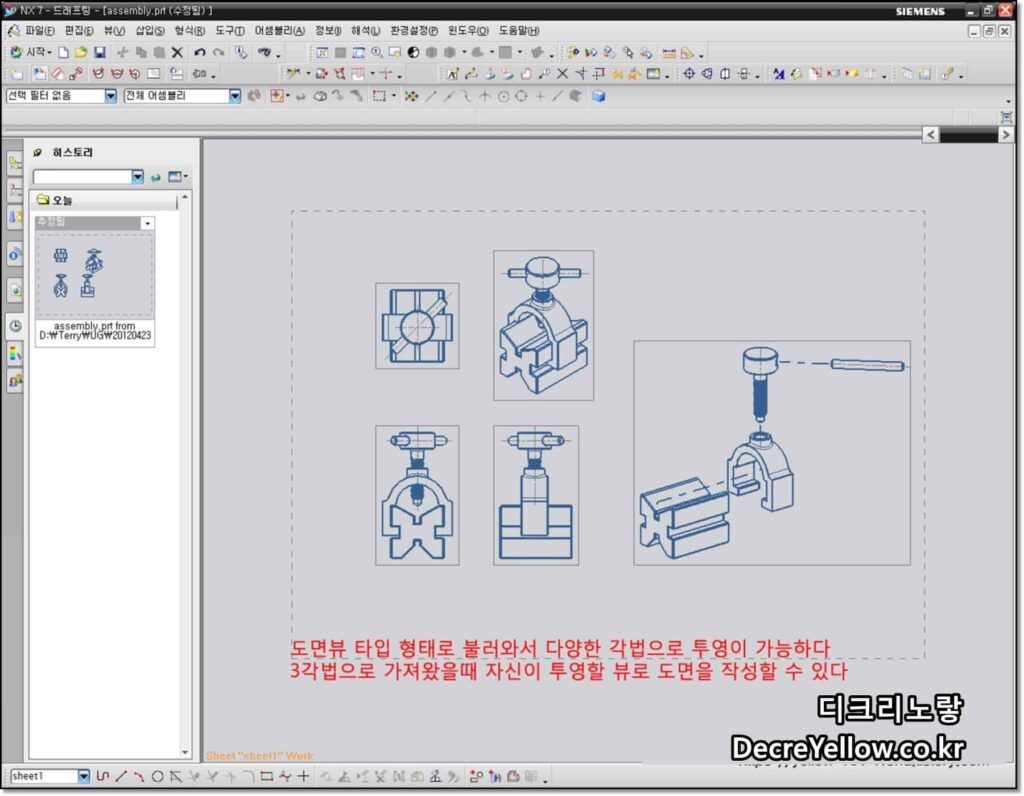
Task: Click the Save floppy disk icon
Action: (x=99, y=52)
